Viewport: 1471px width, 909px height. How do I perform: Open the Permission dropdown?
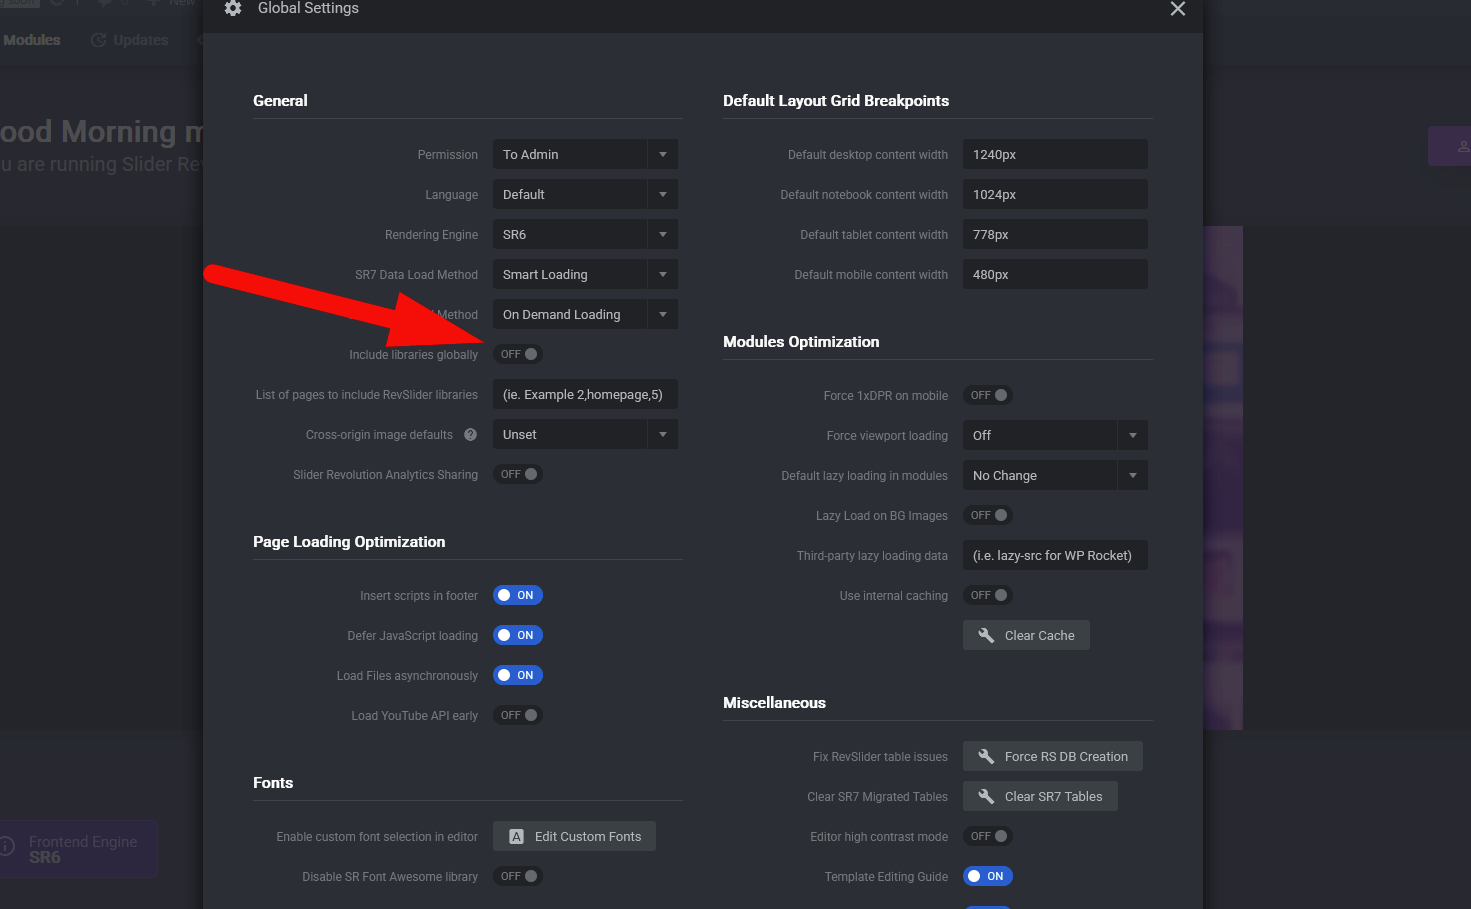(x=585, y=155)
